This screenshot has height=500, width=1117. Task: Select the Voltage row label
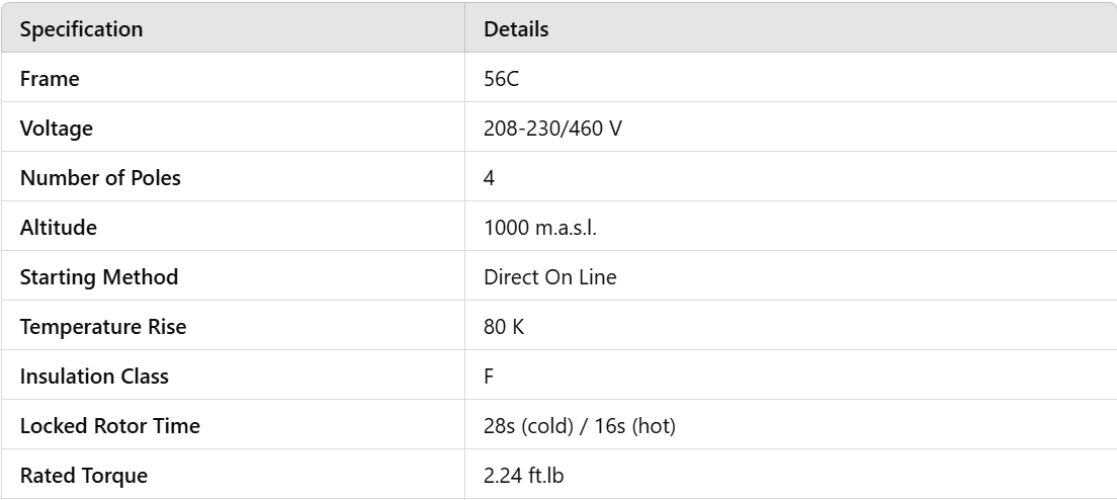point(54,129)
